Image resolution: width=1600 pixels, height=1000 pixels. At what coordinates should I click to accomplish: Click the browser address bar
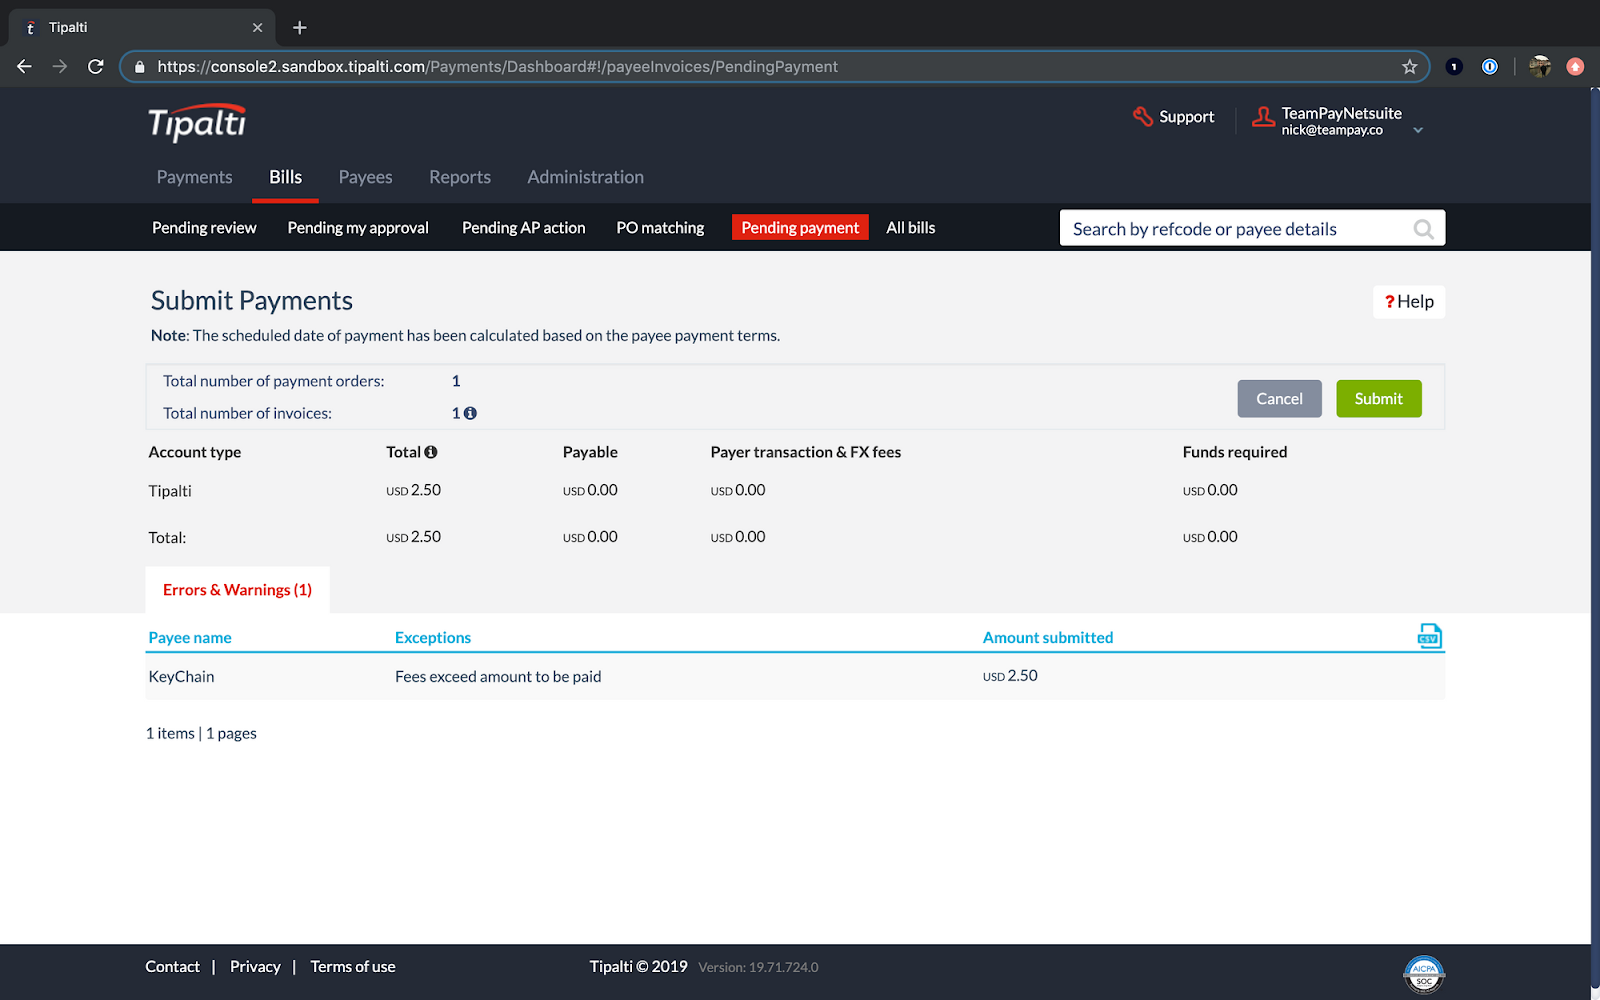point(775,67)
